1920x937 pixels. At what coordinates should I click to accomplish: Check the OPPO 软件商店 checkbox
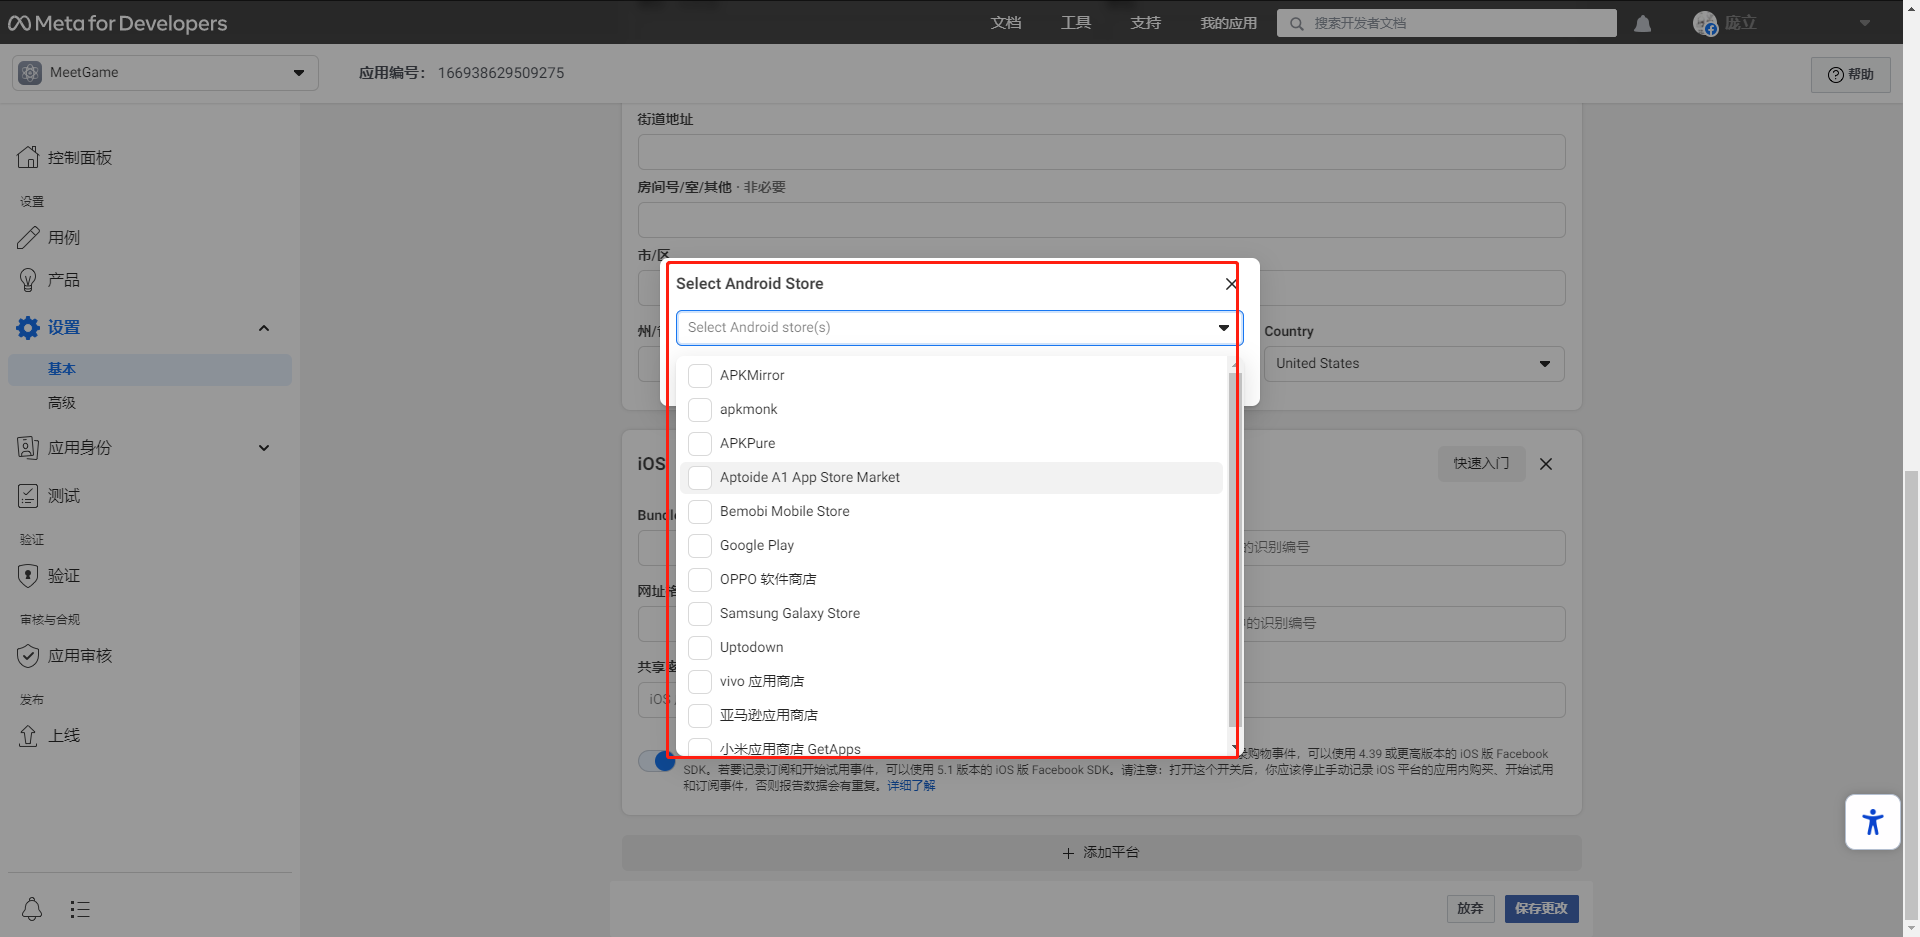point(700,579)
